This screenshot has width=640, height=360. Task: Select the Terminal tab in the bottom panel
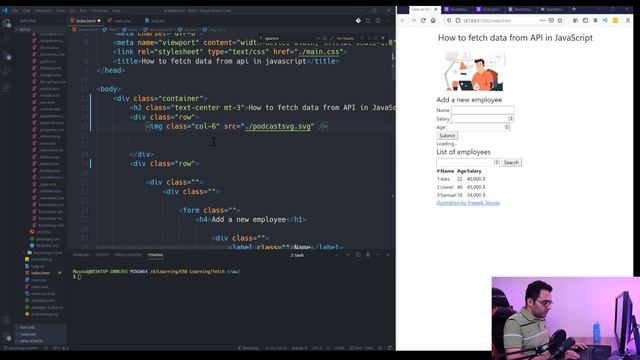point(155,255)
